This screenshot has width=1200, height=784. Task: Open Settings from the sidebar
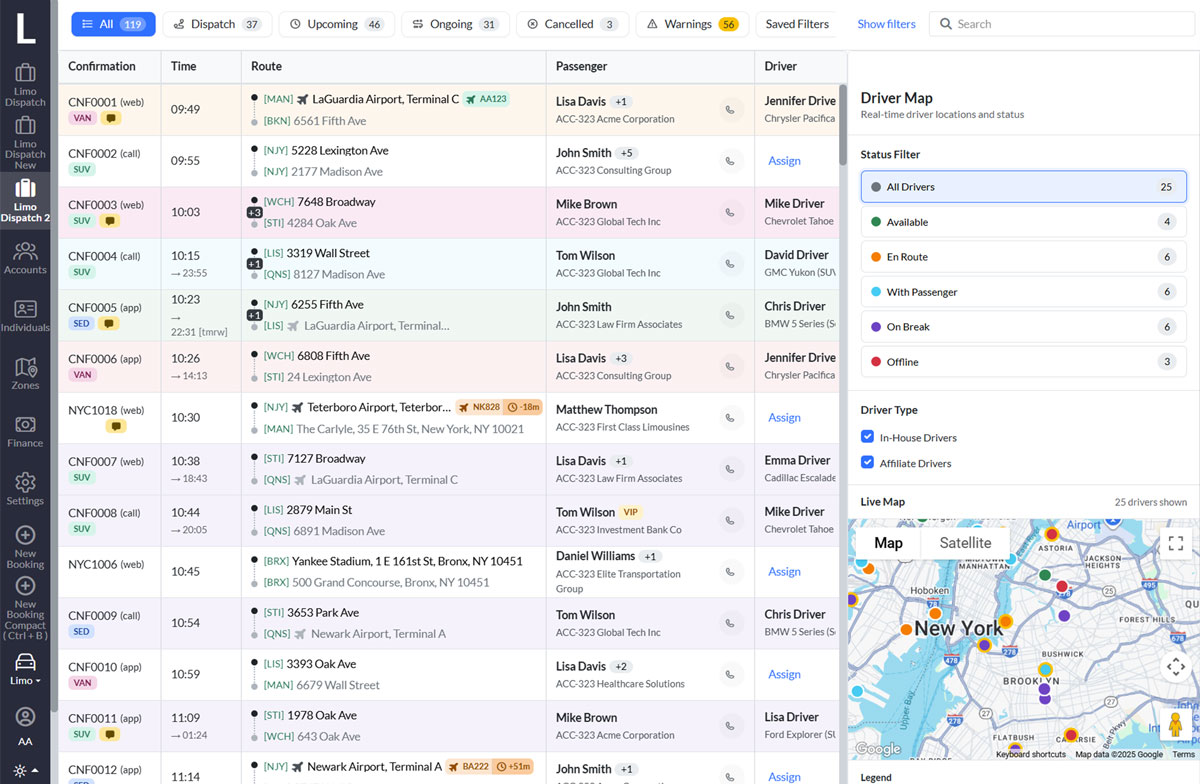click(25, 487)
